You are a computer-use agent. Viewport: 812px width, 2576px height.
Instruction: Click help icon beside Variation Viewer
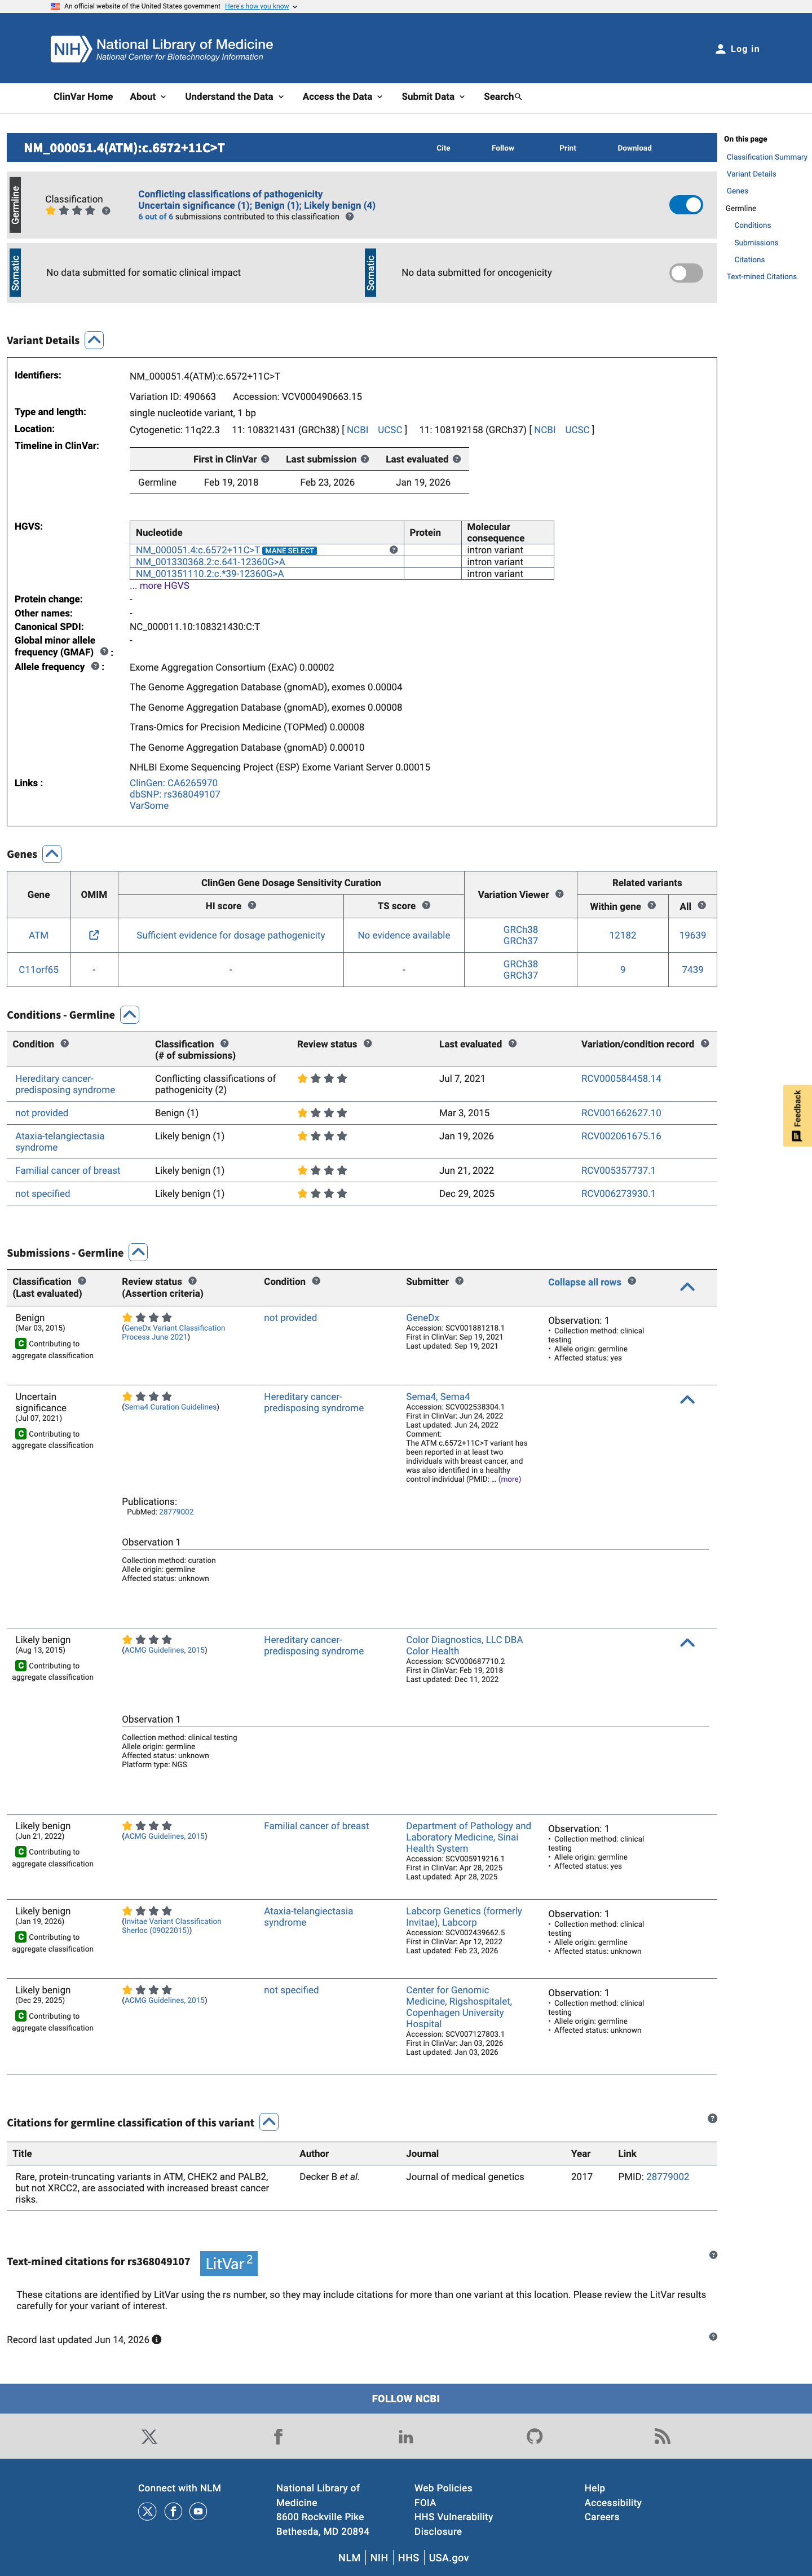click(559, 894)
